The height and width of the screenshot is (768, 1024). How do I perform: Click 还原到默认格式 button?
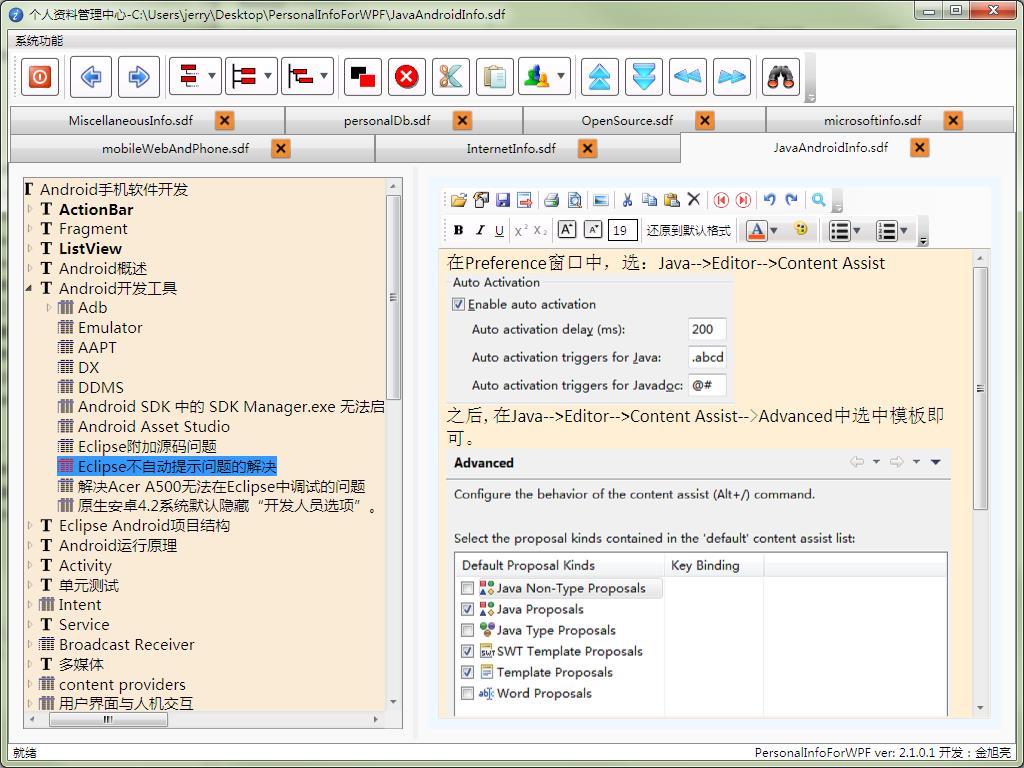[688, 230]
